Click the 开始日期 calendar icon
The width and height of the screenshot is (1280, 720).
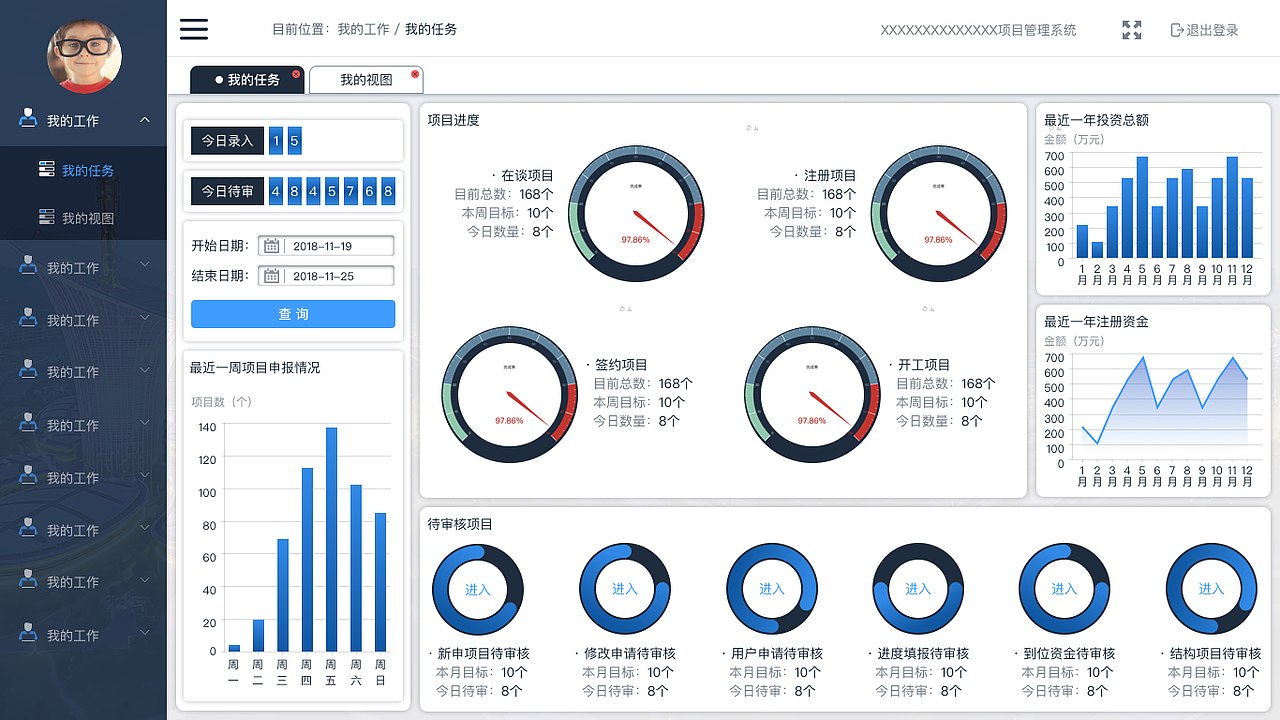pos(271,246)
